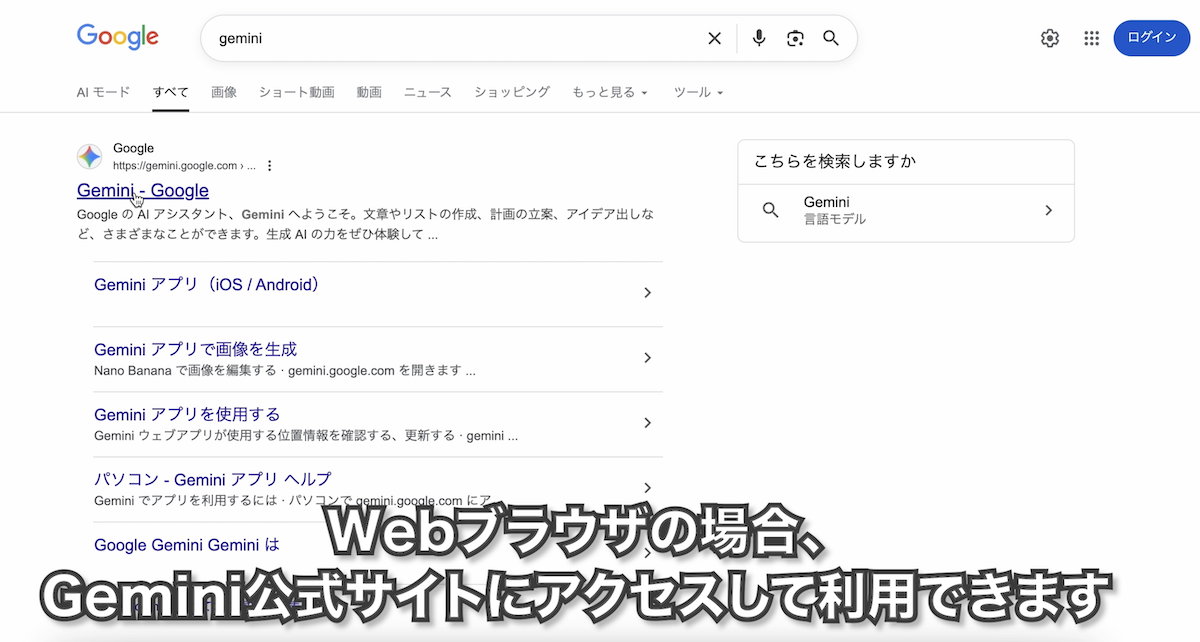This screenshot has height=642, width=1200.
Task: Open the Google apps grid icon
Action: [1091, 38]
